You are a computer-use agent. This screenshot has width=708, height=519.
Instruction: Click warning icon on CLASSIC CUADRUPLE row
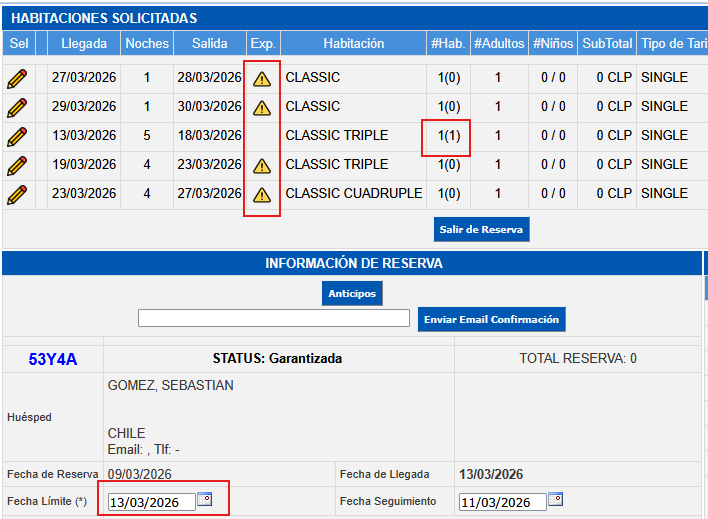pyautogui.click(x=262, y=195)
